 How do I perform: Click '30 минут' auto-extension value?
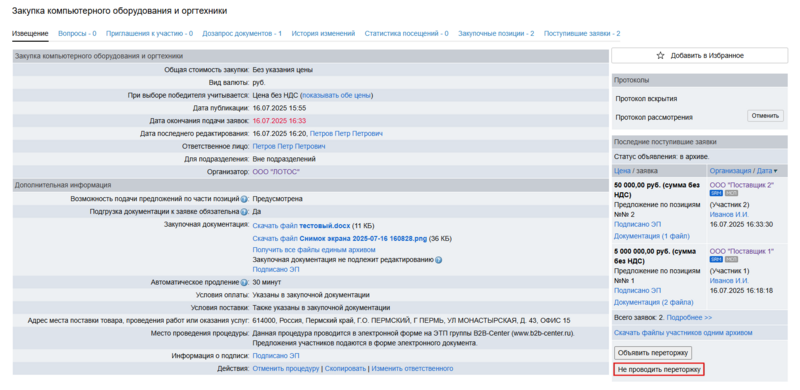pyautogui.click(x=266, y=282)
